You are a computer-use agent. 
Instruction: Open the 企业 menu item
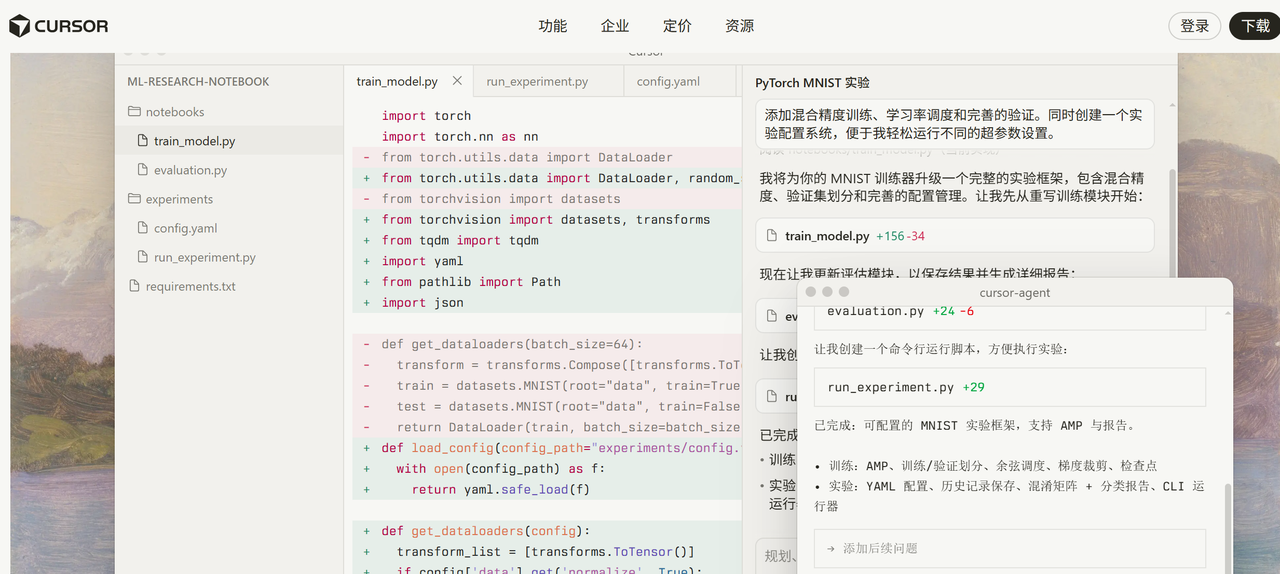(x=615, y=26)
